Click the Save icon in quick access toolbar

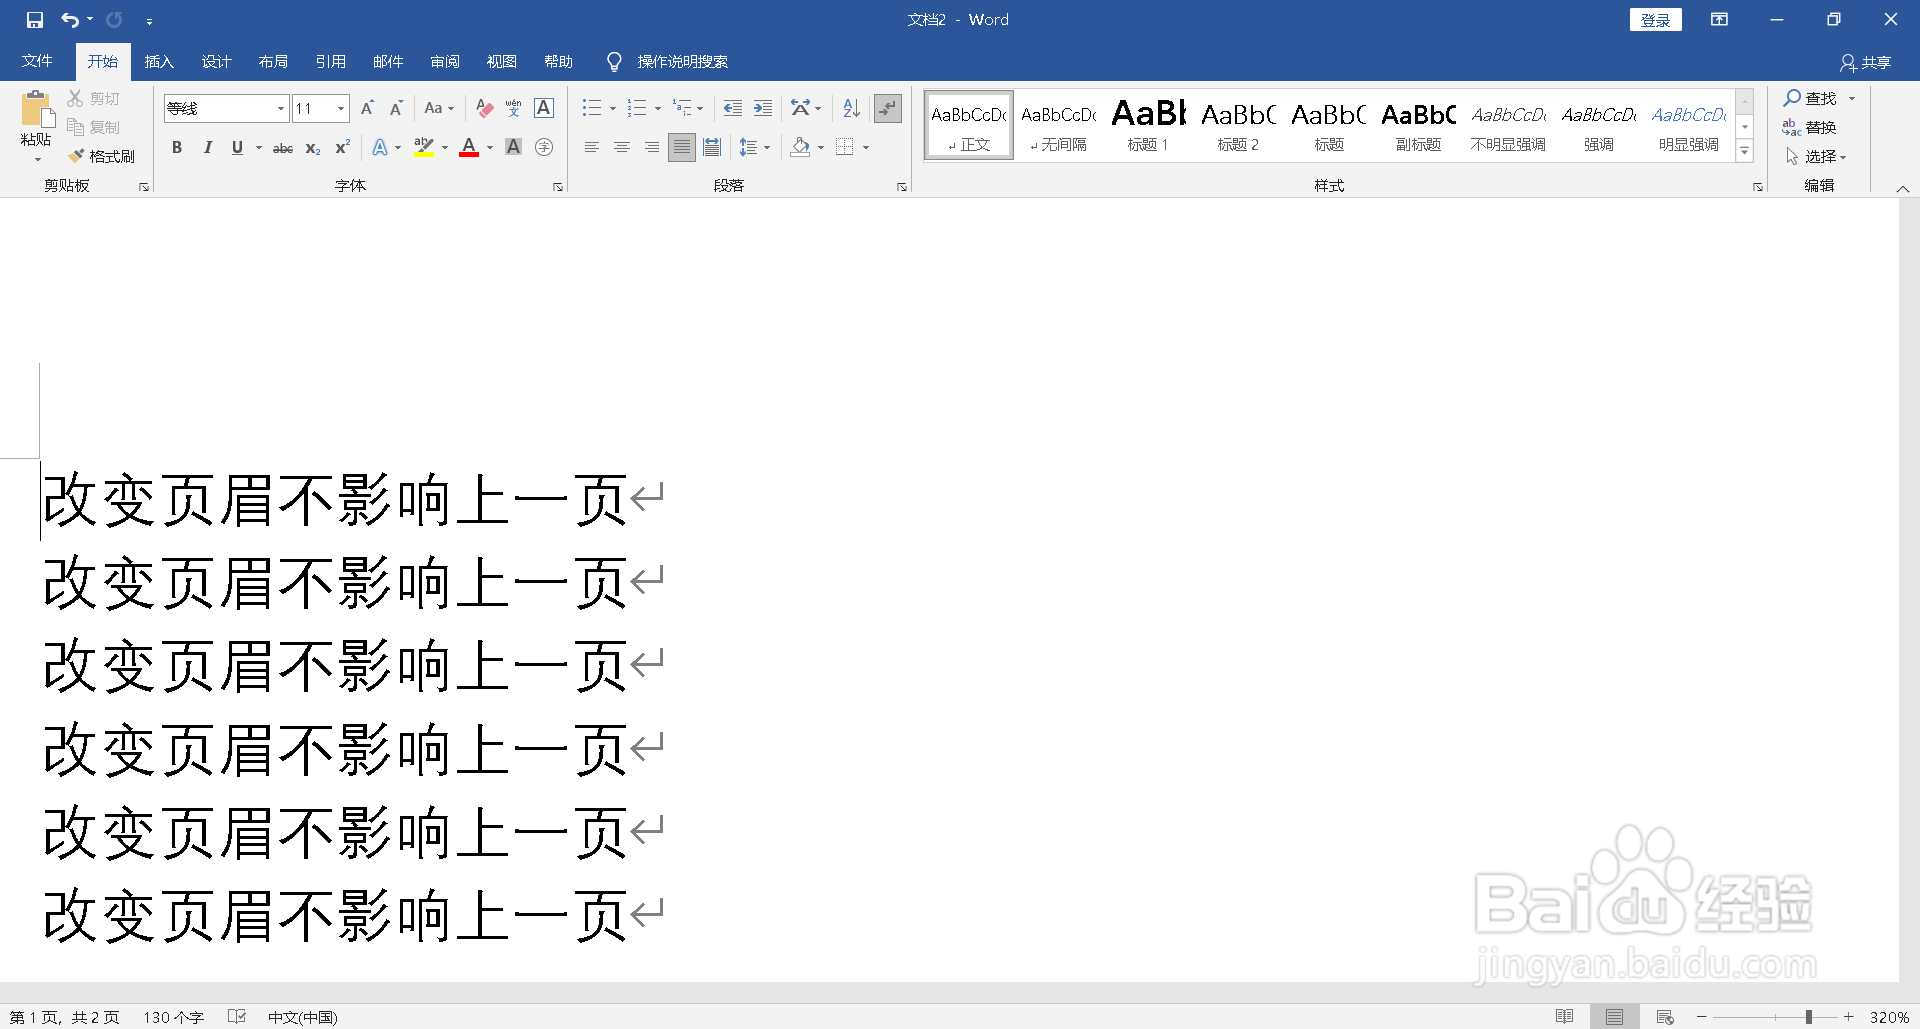pyautogui.click(x=35, y=20)
